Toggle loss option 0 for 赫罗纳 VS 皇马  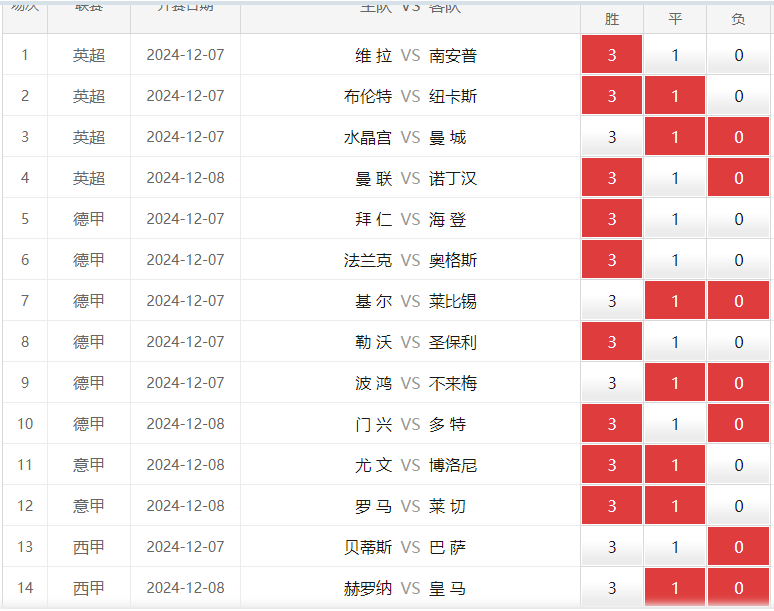point(738,587)
